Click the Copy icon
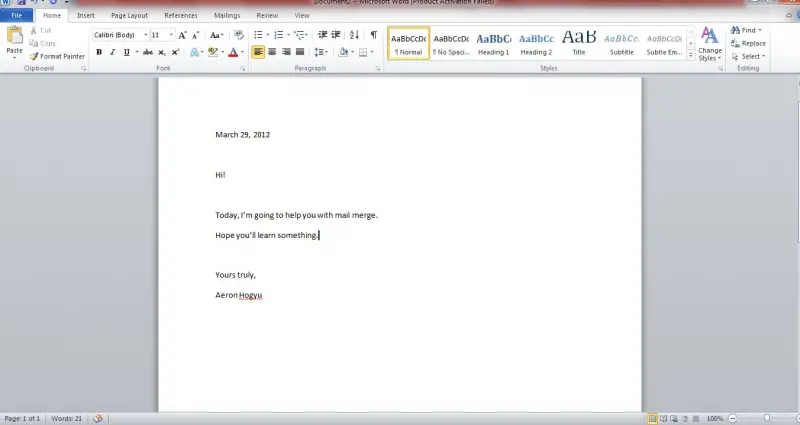The image size is (800, 425). [x=33, y=43]
